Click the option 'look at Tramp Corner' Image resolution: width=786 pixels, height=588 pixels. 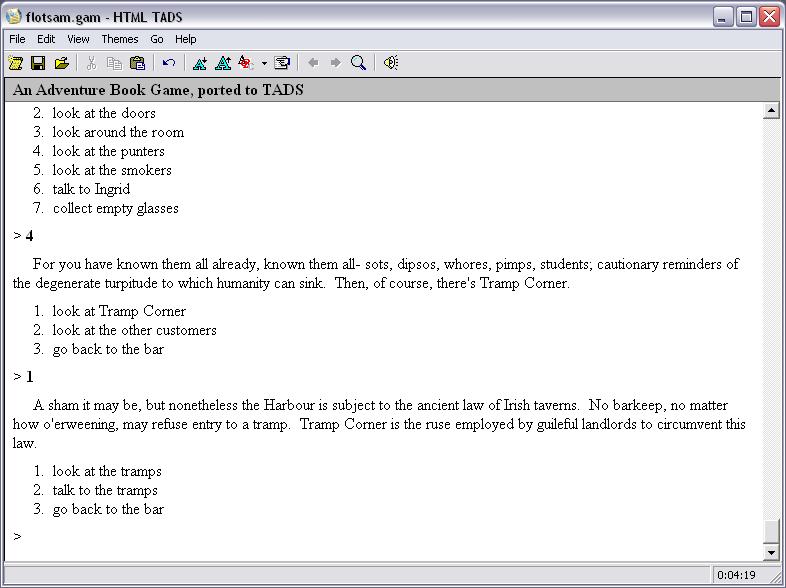click(x=119, y=311)
